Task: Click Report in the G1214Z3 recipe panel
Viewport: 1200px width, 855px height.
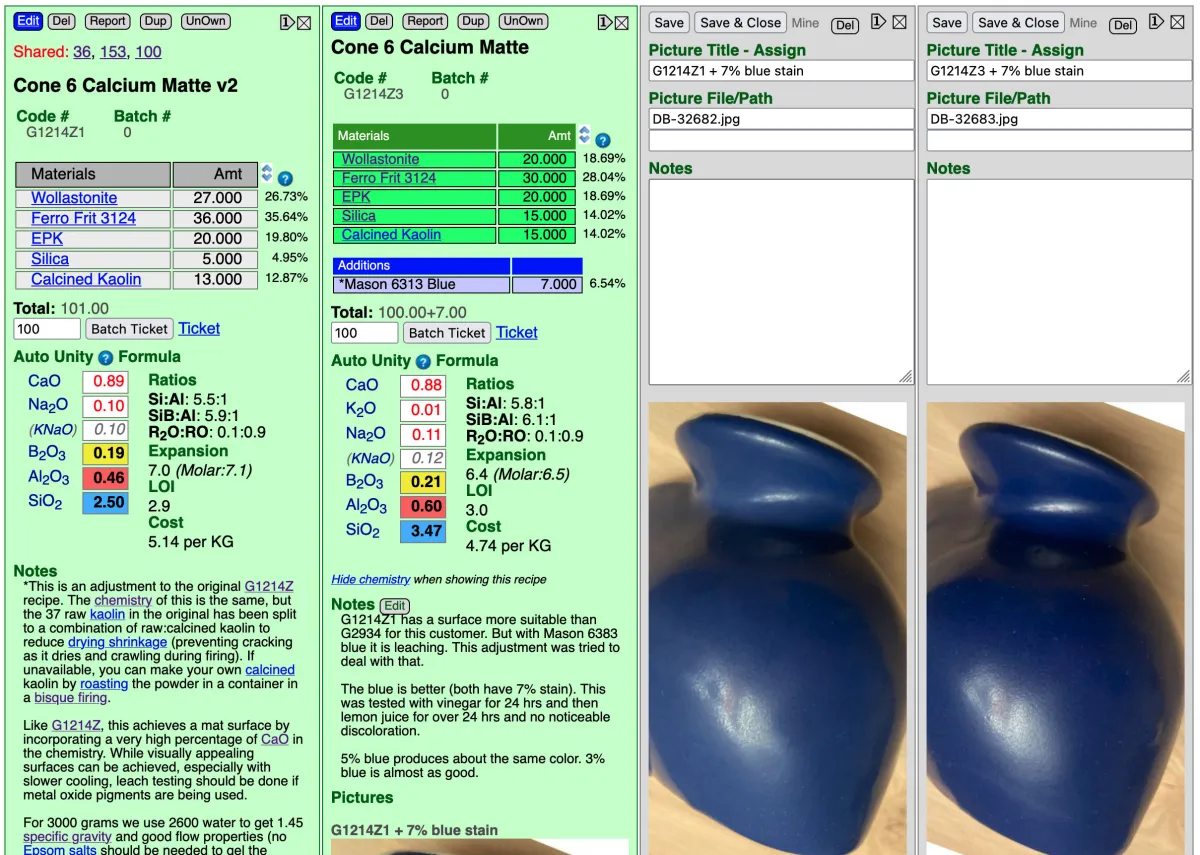Action: pos(425,21)
